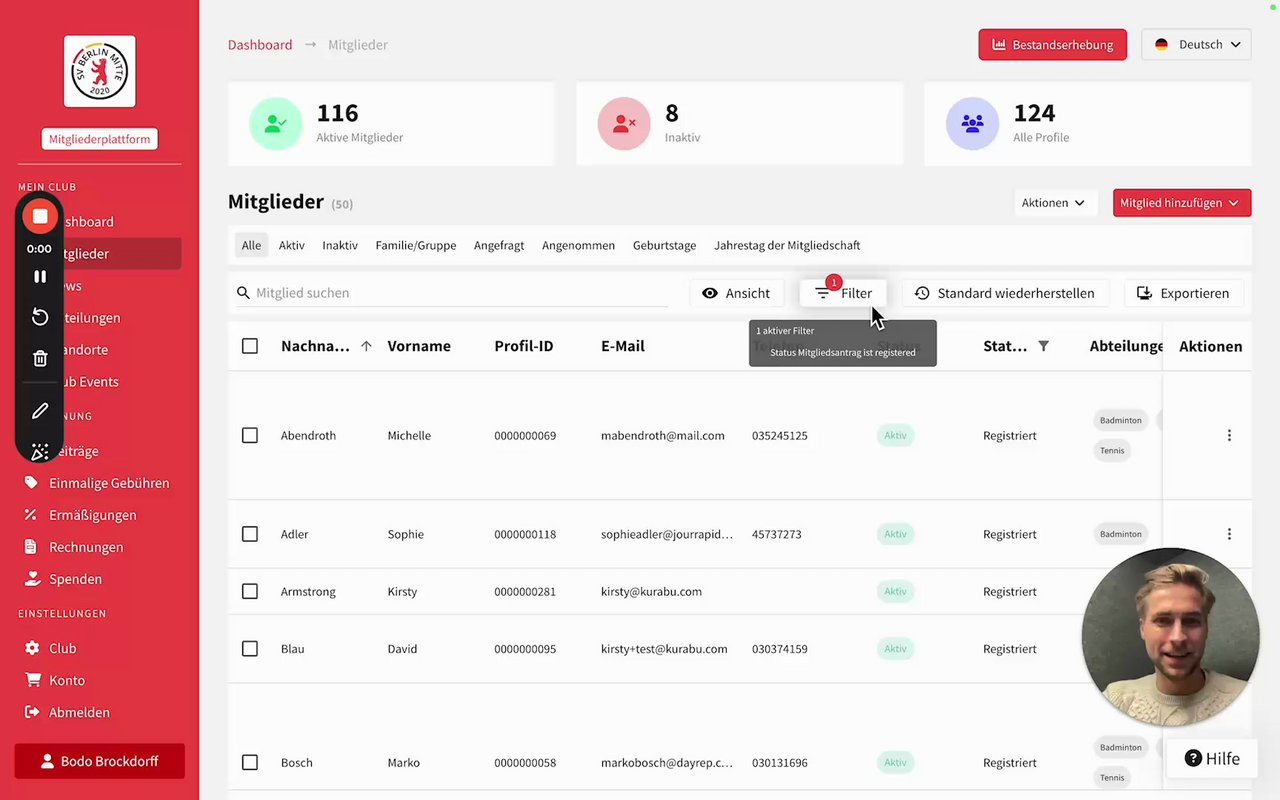The image size is (1280, 800).
Task: Open the Filter panel
Action: click(843, 293)
